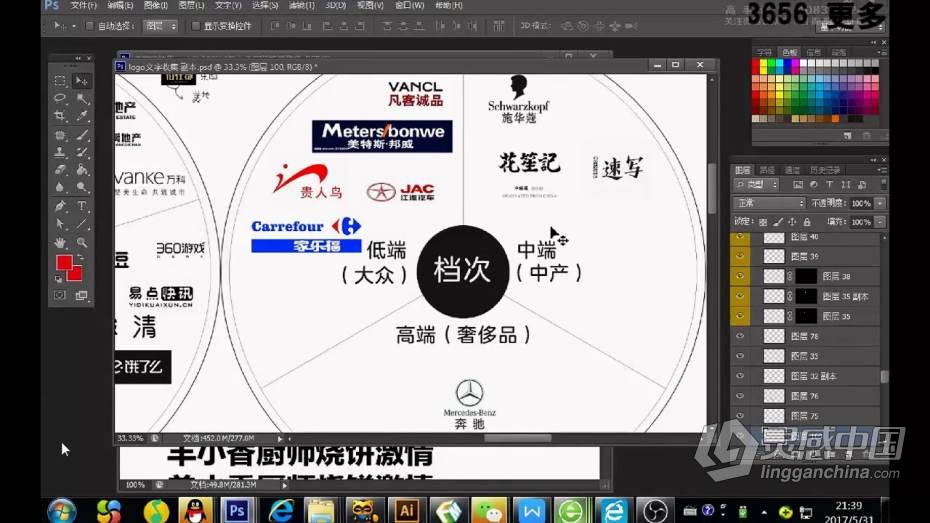Filter layers by pixel layer icon
Viewport: 930px width, 523px height.
point(798,185)
